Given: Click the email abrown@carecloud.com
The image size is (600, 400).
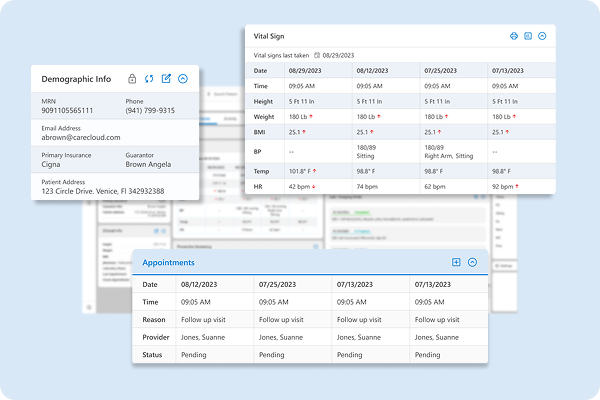Looking at the screenshot, I should [x=82, y=138].
